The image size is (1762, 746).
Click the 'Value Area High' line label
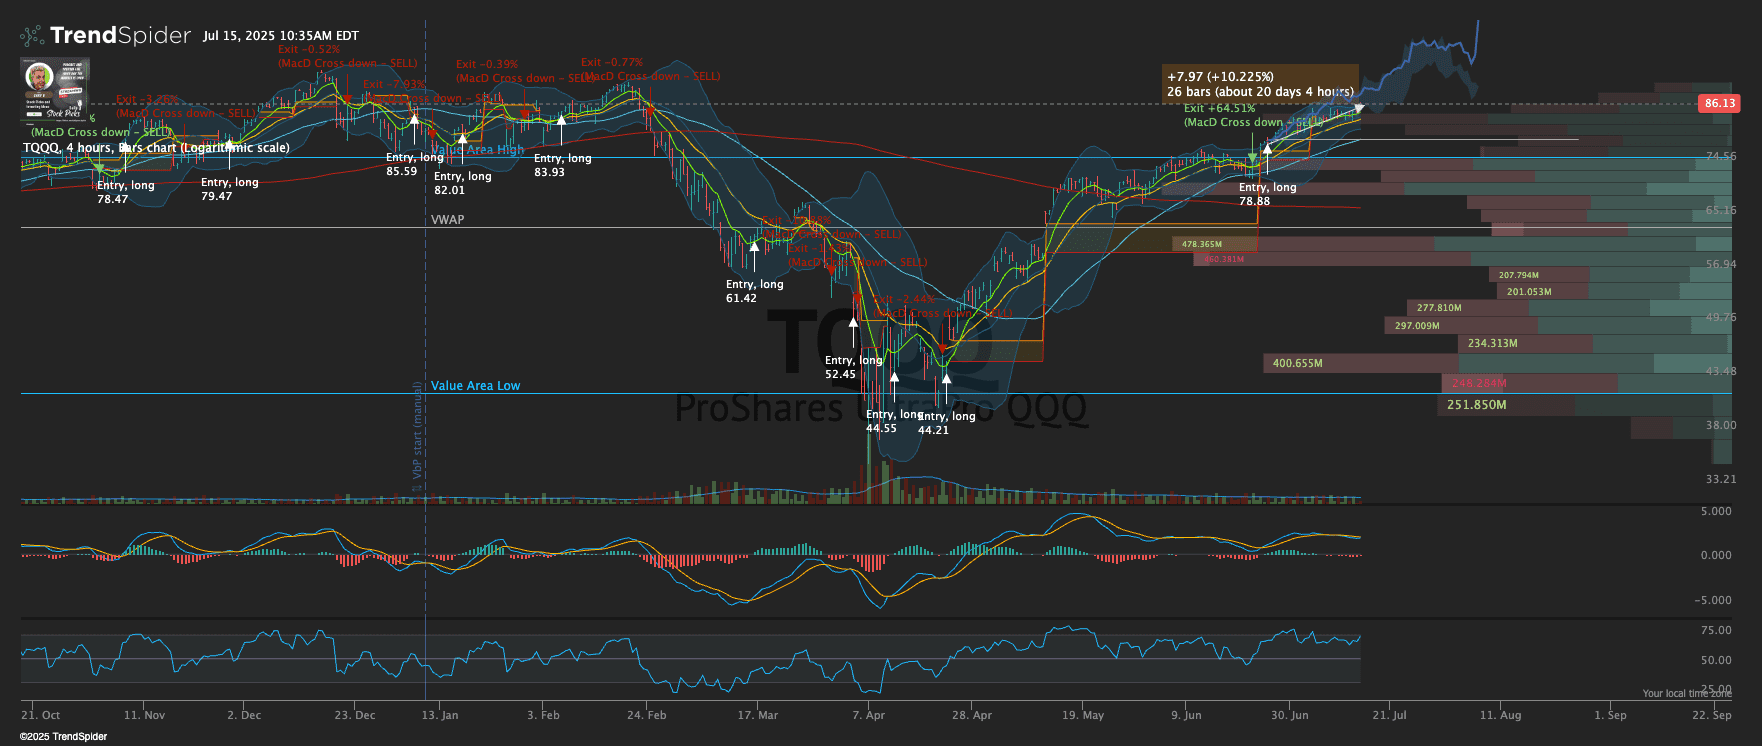tap(477, 150)
